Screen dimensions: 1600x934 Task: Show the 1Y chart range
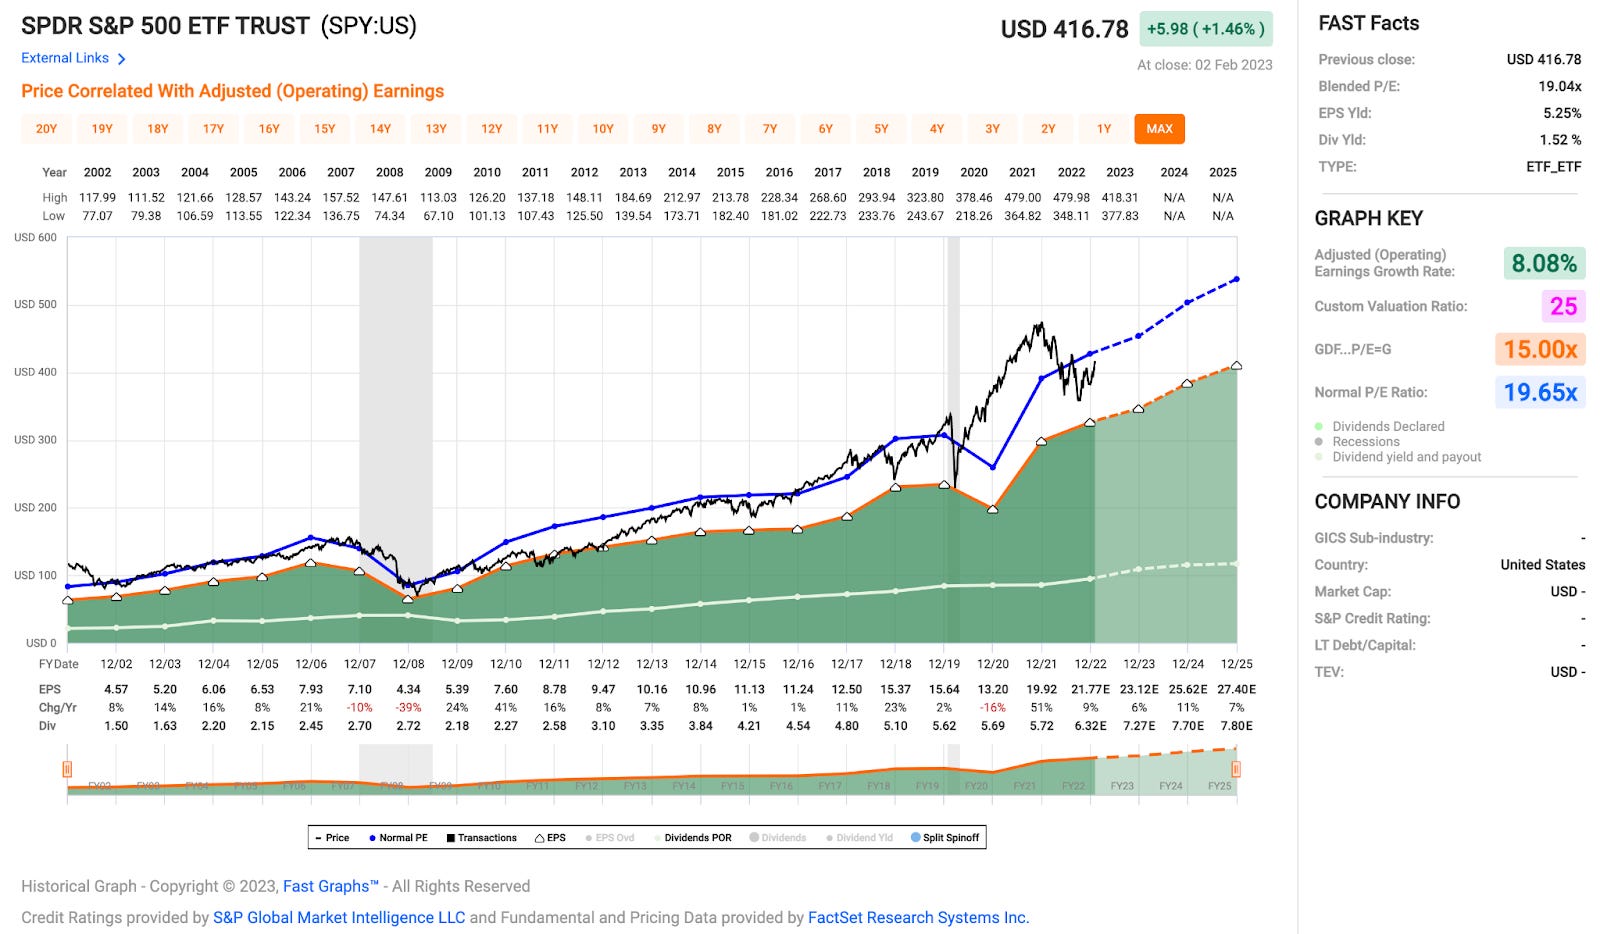pyautogui.click(x=1104, y=129)
